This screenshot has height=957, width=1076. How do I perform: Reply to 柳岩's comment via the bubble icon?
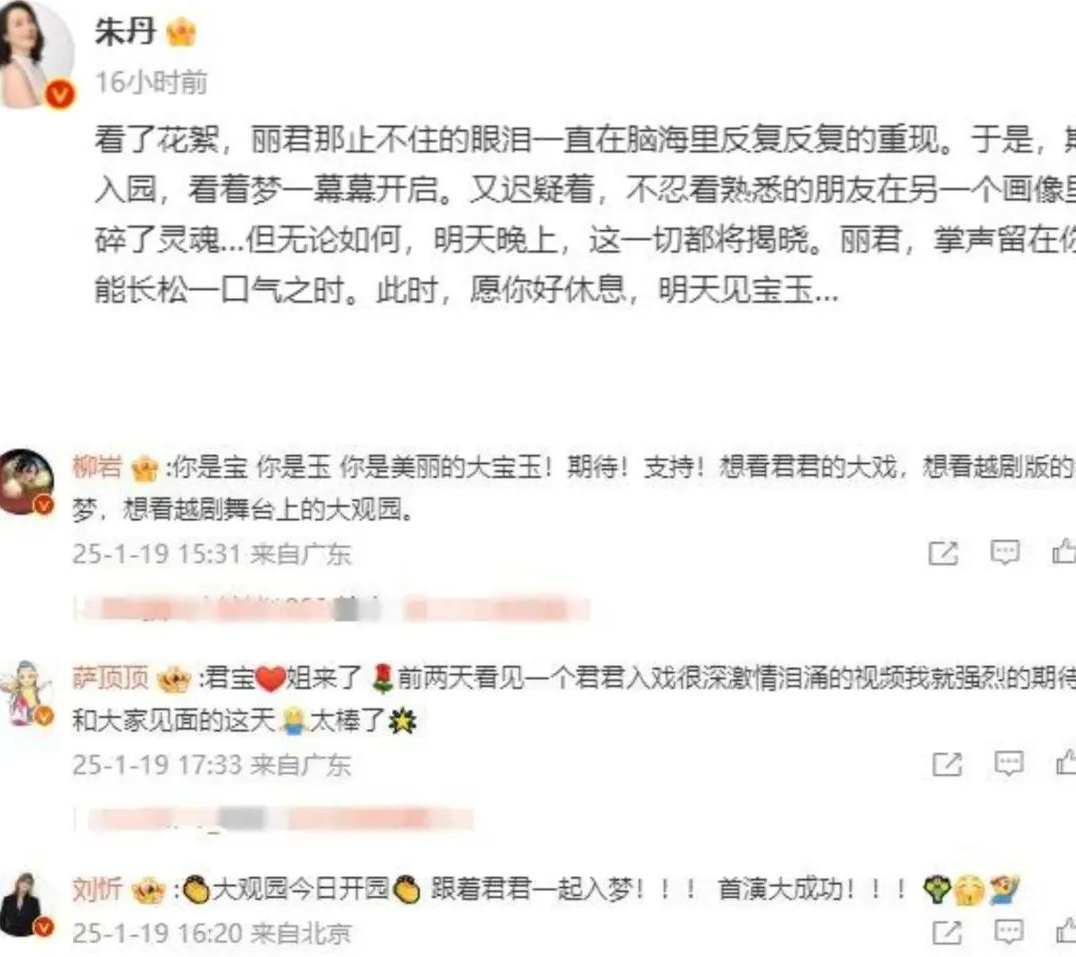click(1005, 553)
